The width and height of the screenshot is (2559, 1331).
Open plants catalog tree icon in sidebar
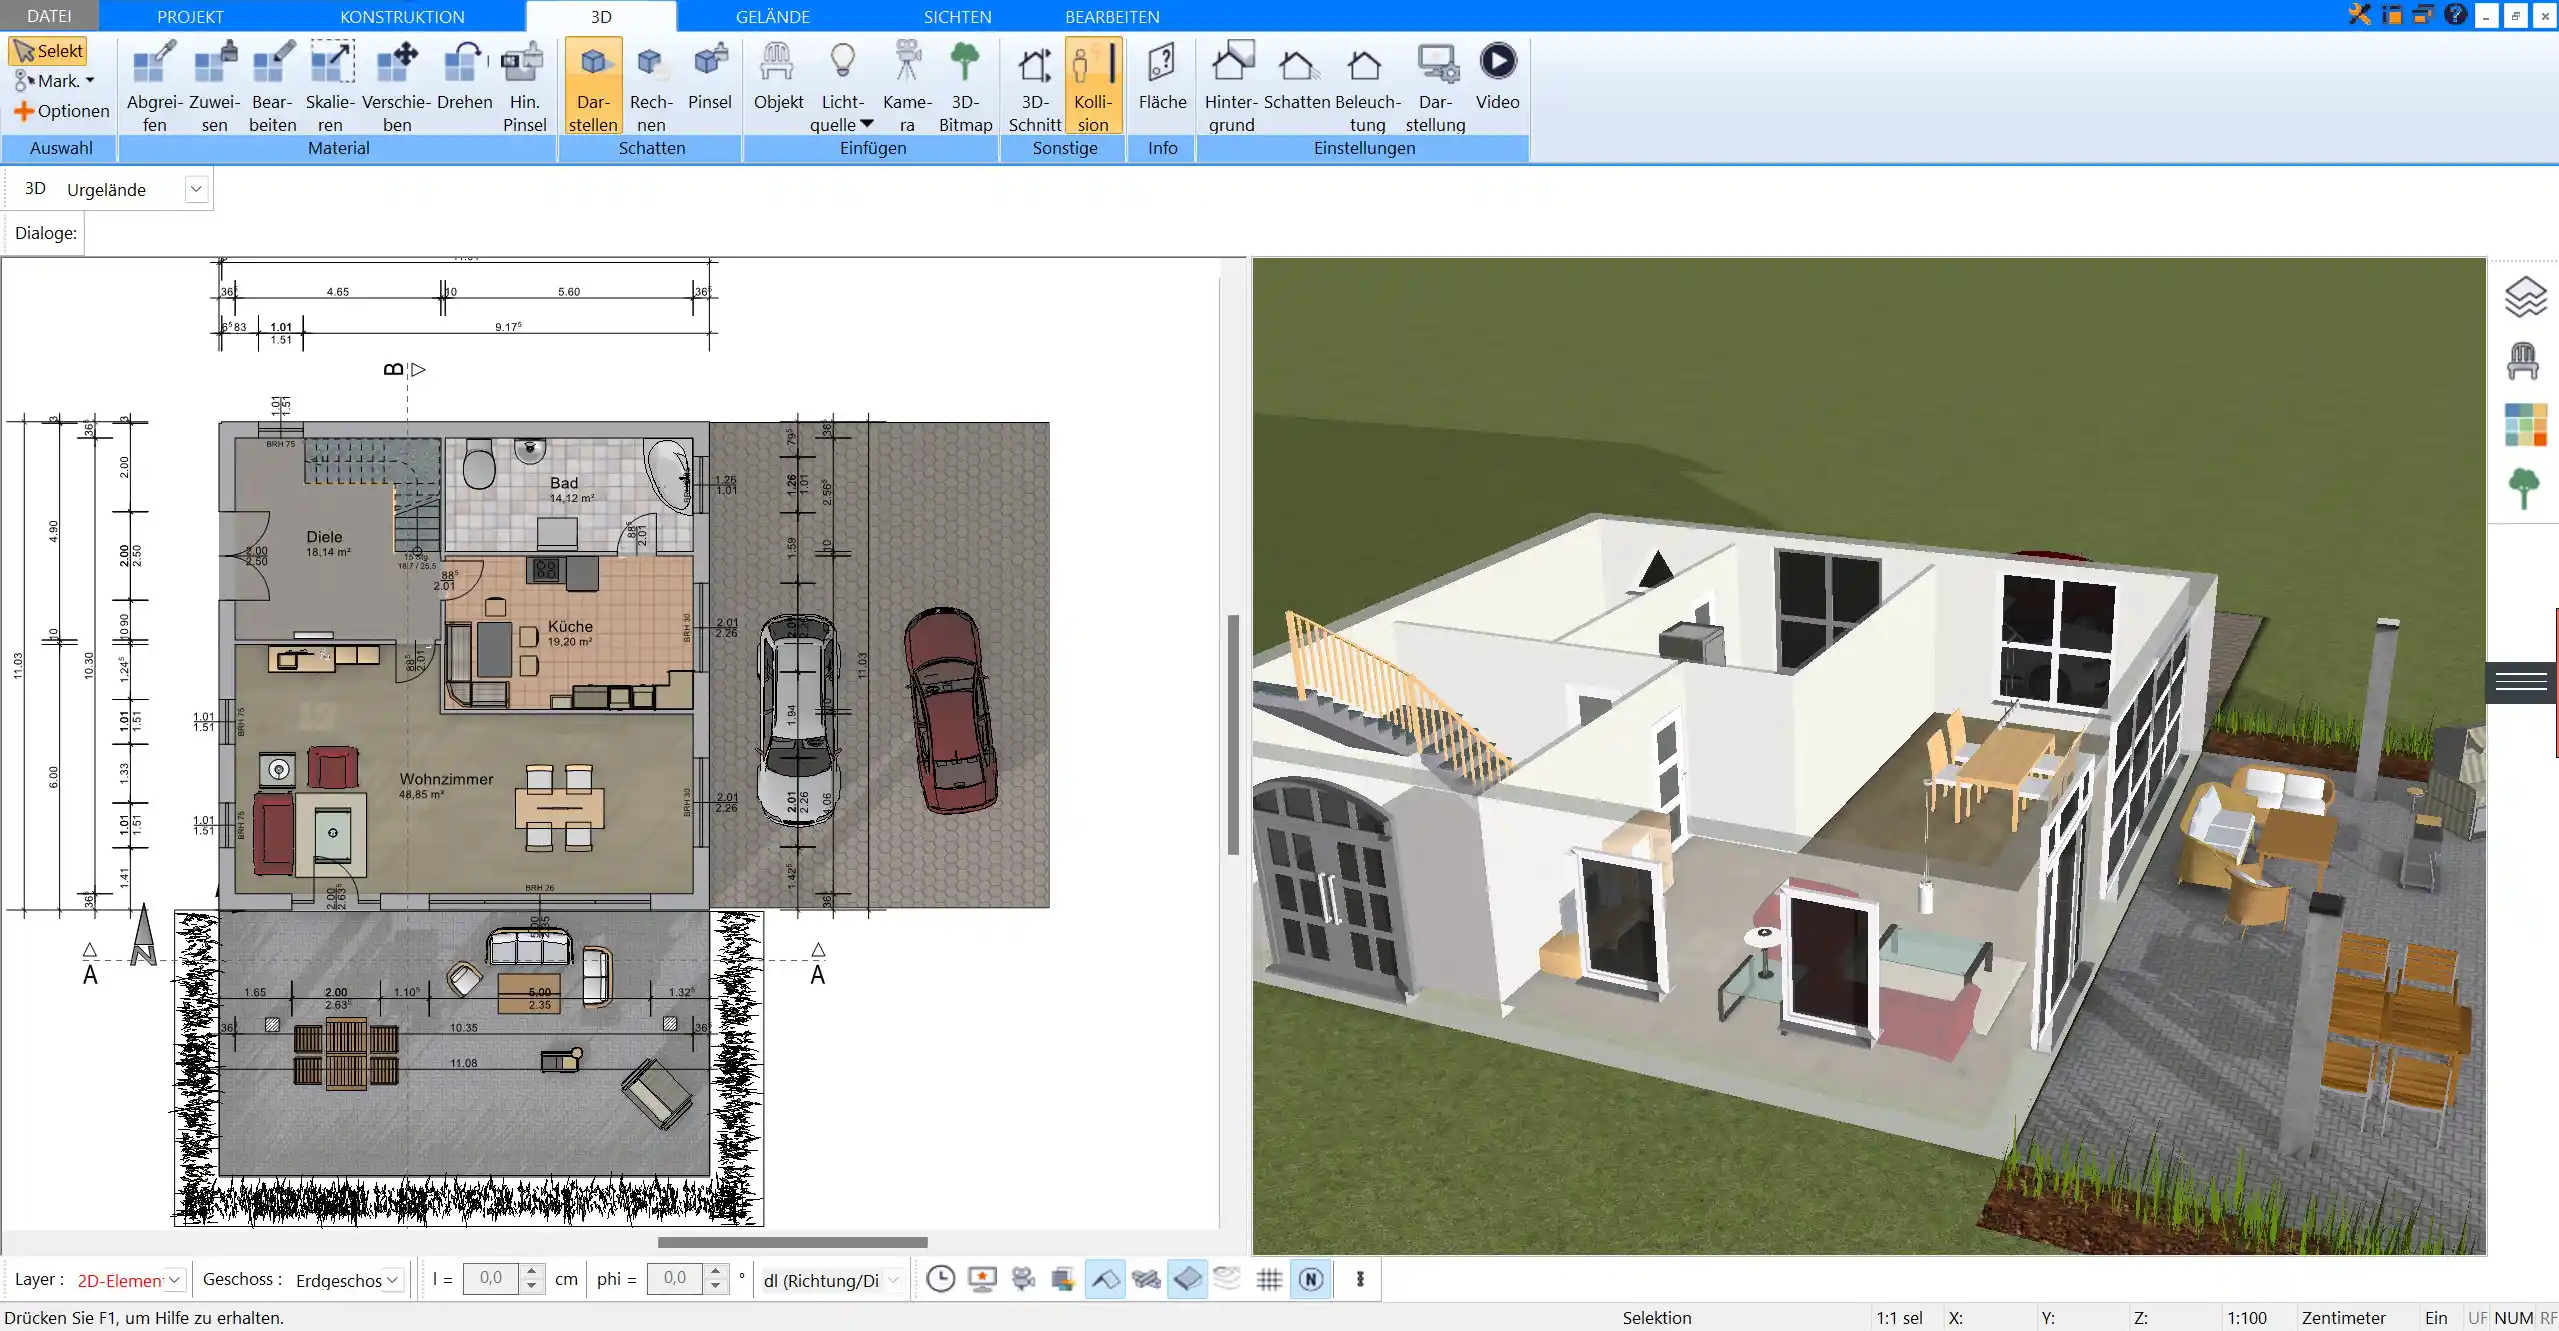2524,489
